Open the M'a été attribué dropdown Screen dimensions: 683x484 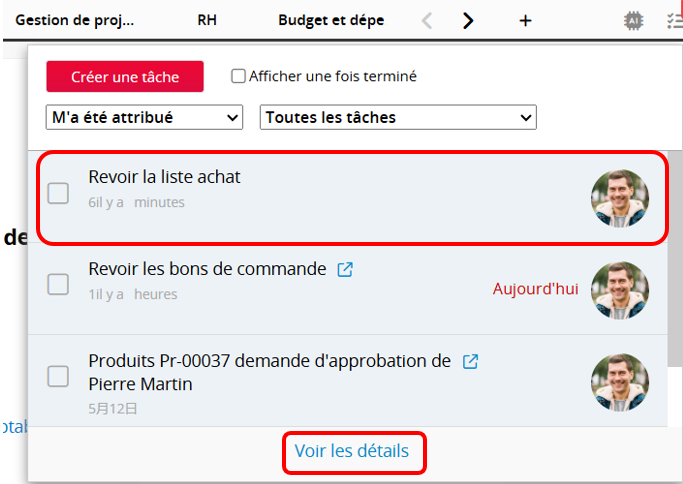pyautogui.click(x=144, y=117)
